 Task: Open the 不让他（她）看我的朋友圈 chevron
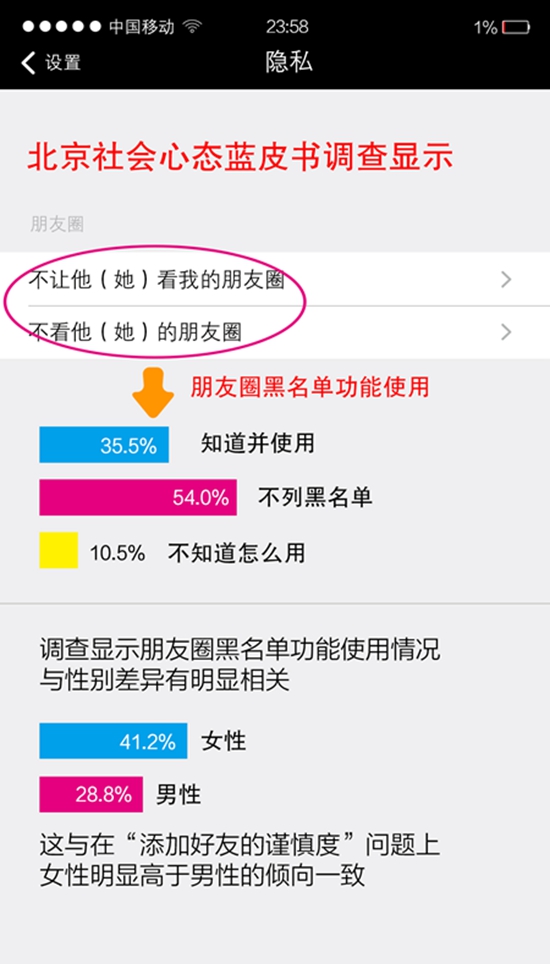(506, 280)
